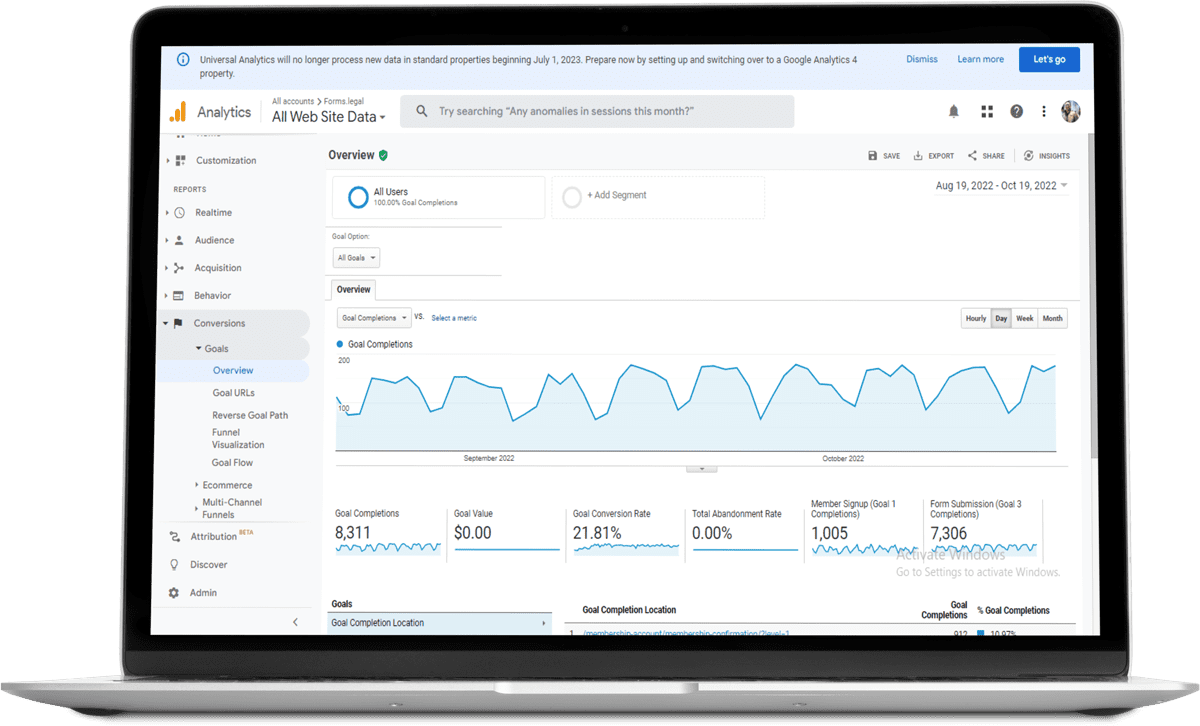Click + Add Segment
Image resolution: width=1200 pixels, height=726 pixels.
(616, 195)
